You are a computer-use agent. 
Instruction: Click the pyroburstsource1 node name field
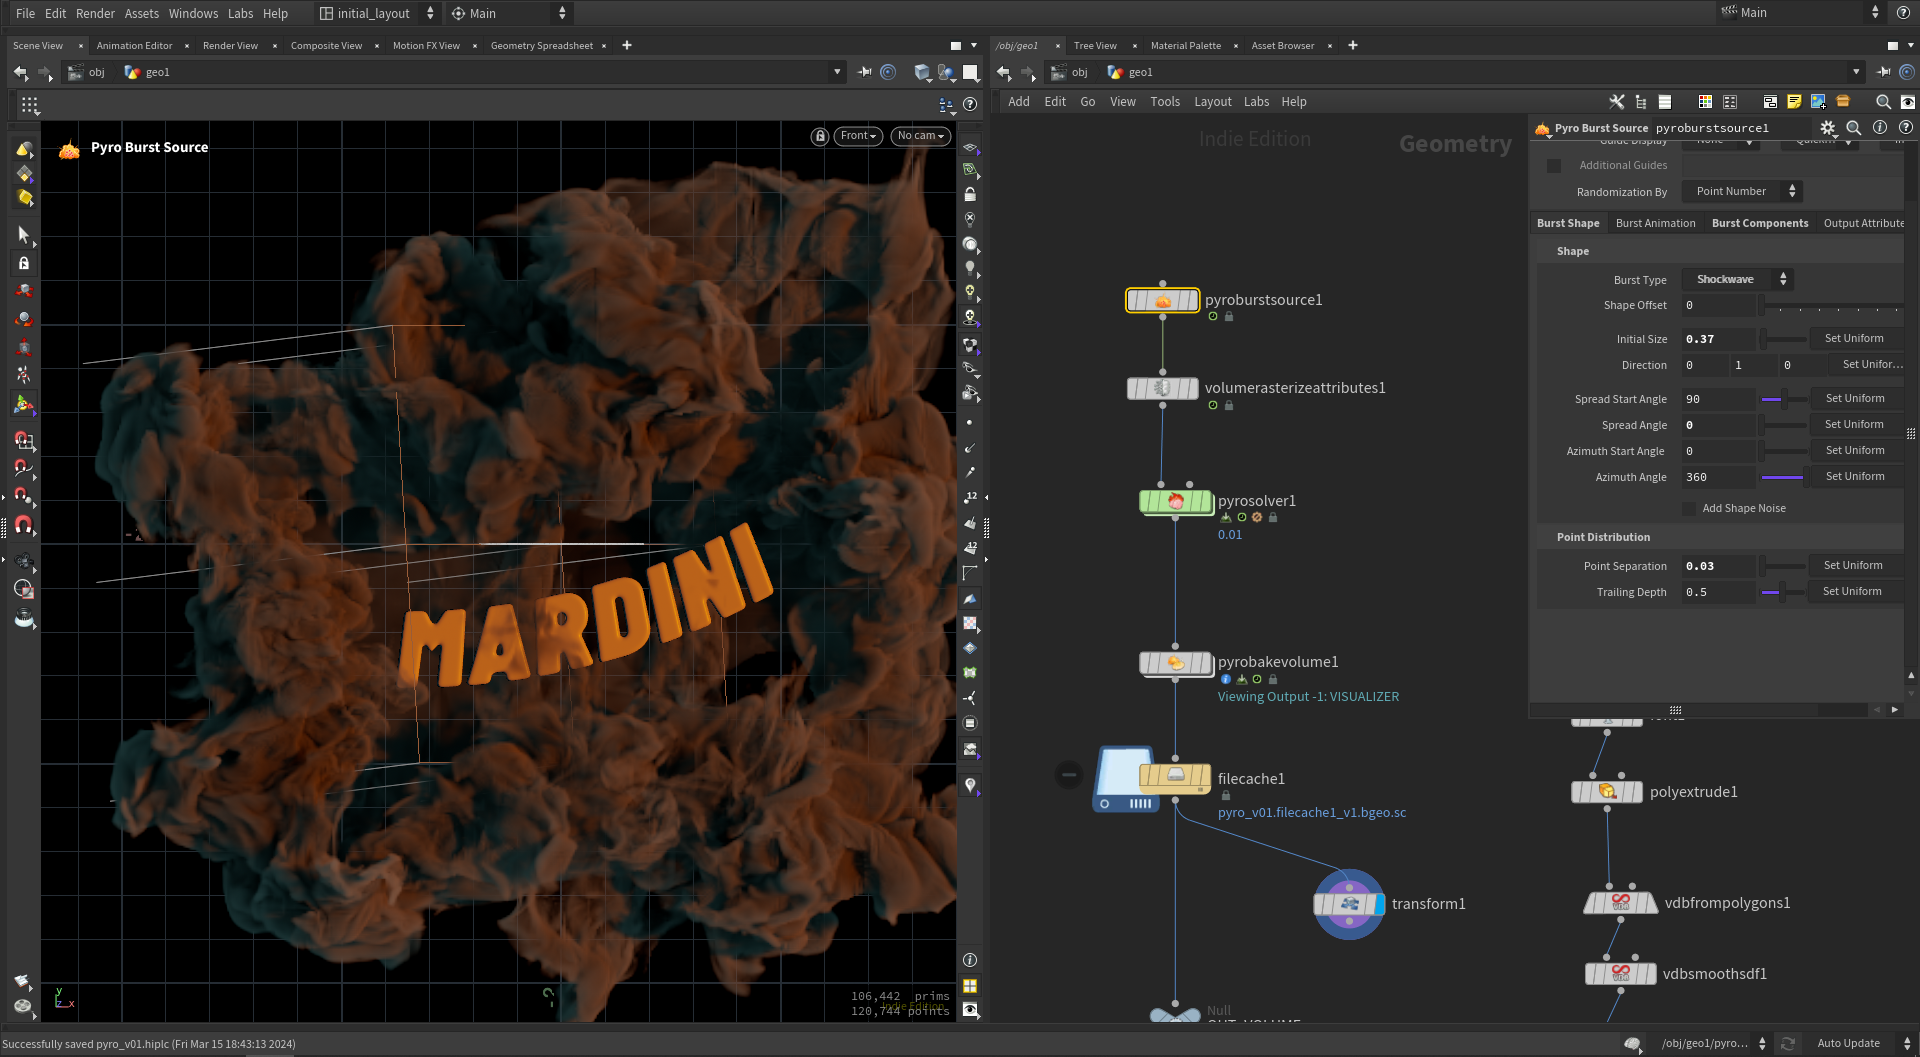coord(1731,128)
